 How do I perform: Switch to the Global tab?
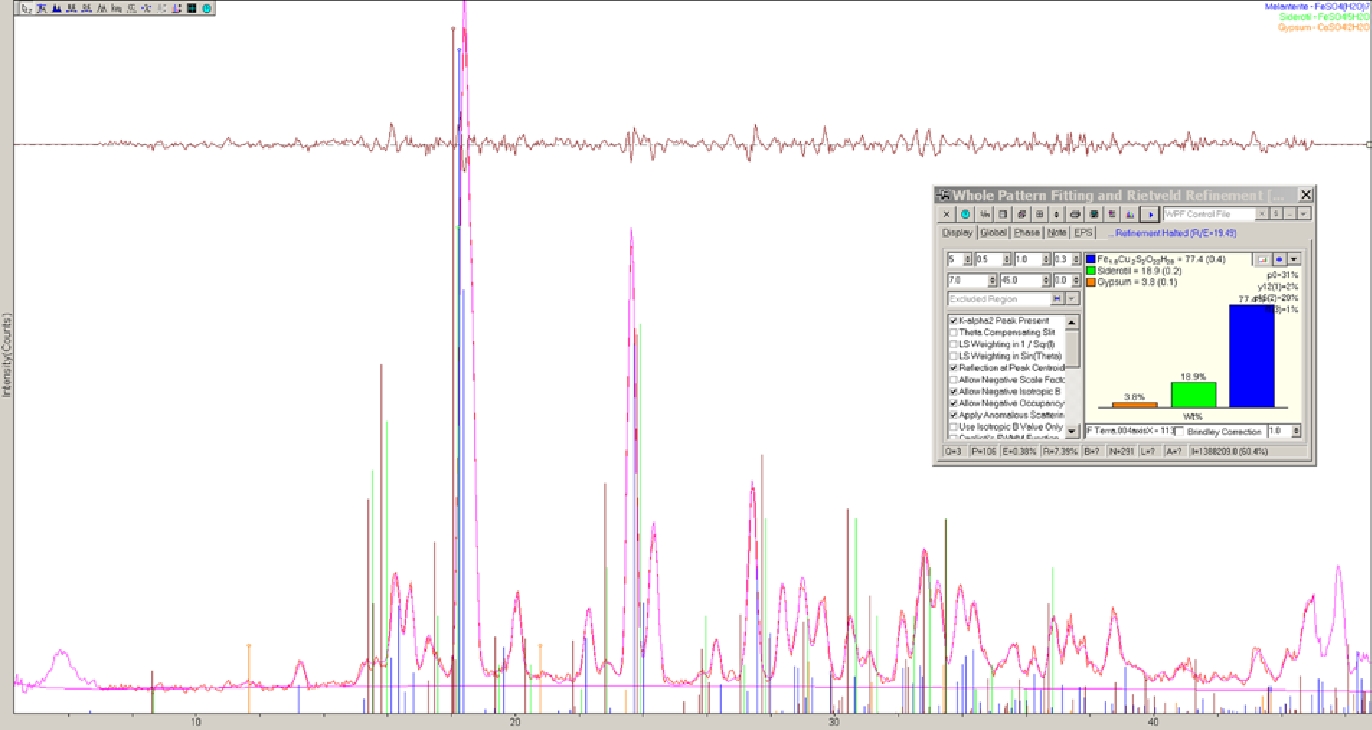pyautogui.click(x=993, y=233)
